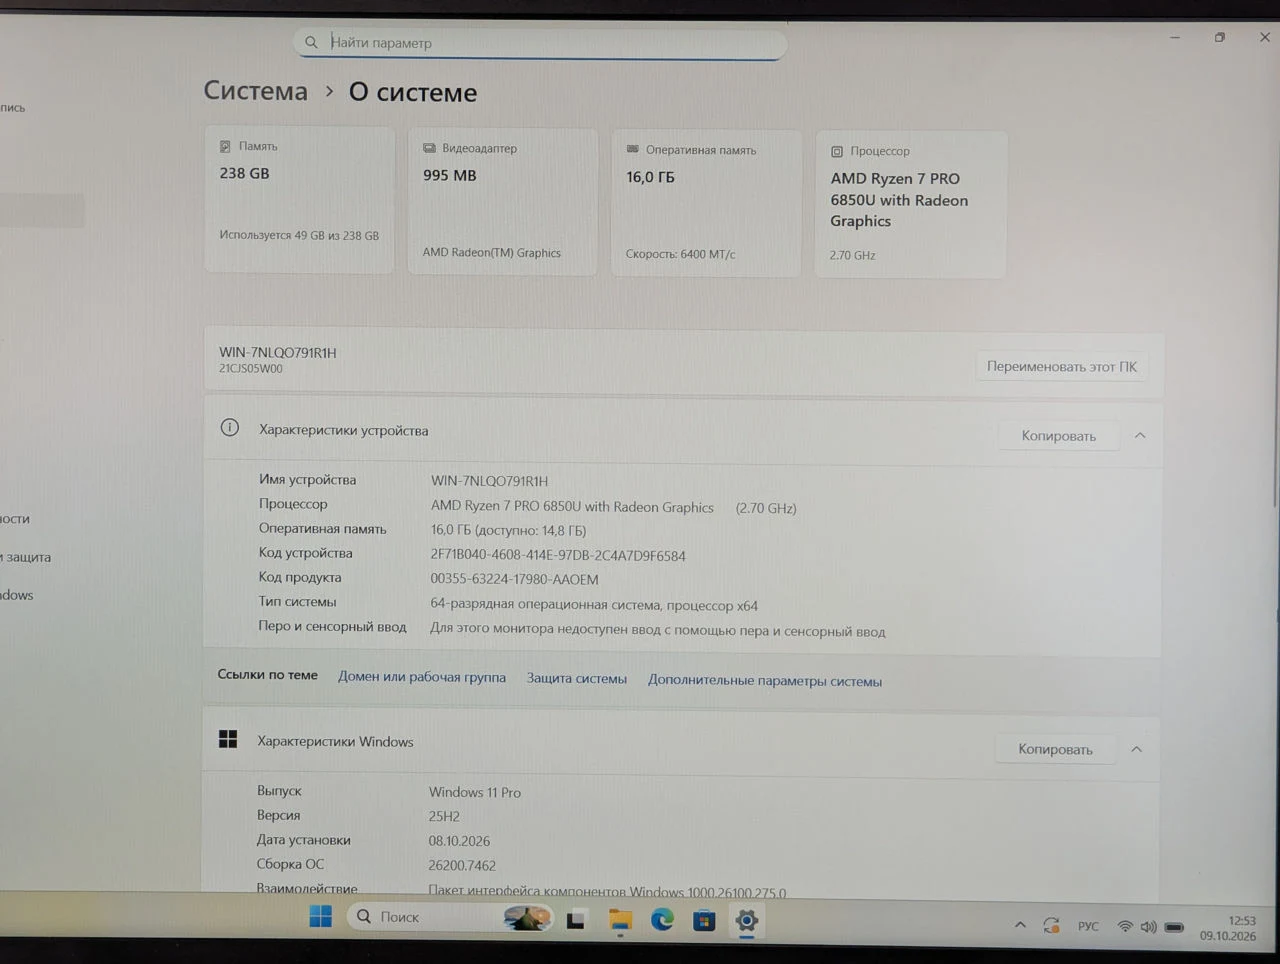The height and width of the screenshot is (964, 1280).
Task: Open Microsoft Store from the taskbar
Action: pos(704,920)
